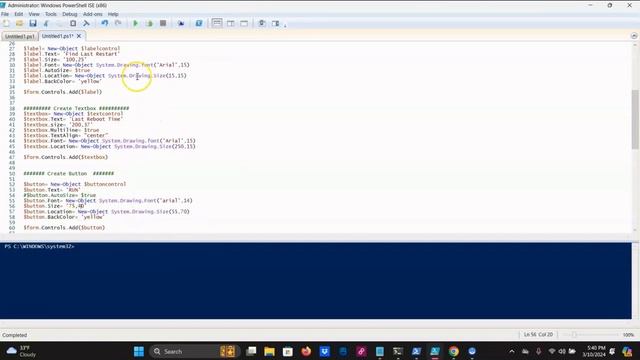Open the View menu
Viewport: 640px width, 360px height.
[x=34, y=14]
